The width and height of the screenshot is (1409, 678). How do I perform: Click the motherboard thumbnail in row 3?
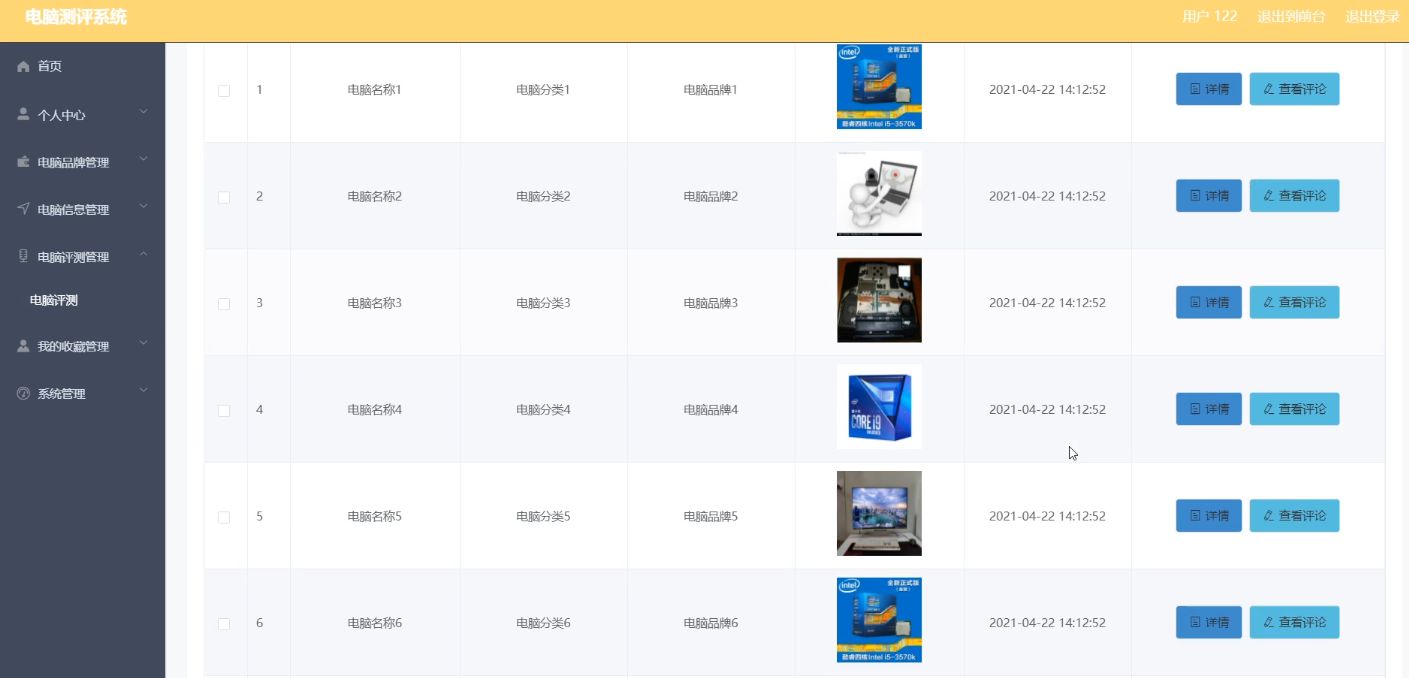pyautogui.click(x=879, y=300)
